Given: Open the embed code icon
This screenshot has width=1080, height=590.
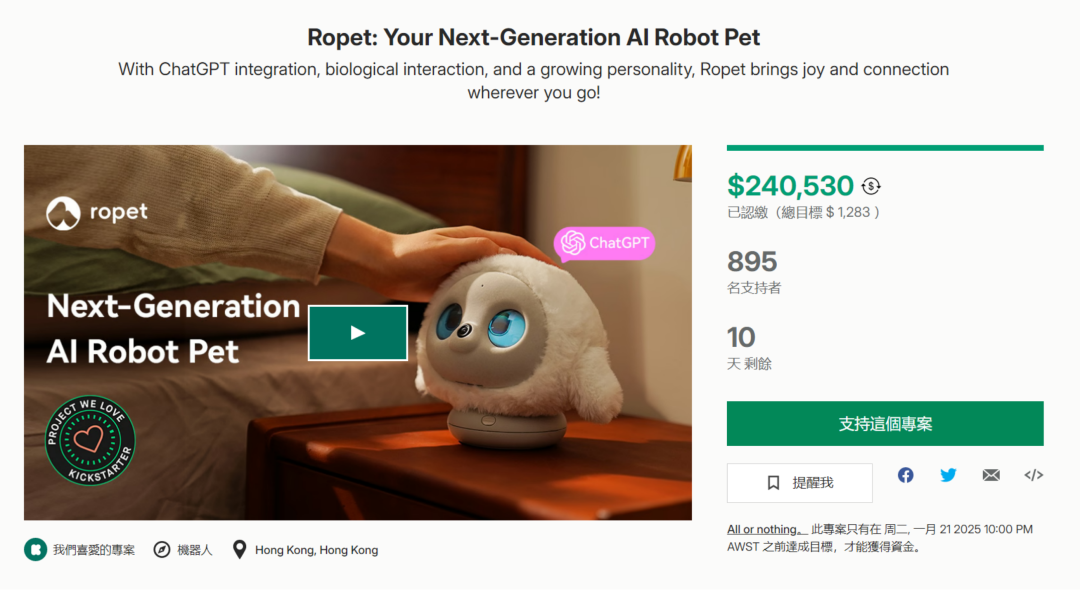Looking at the screenshot, I should (1033, 475).
